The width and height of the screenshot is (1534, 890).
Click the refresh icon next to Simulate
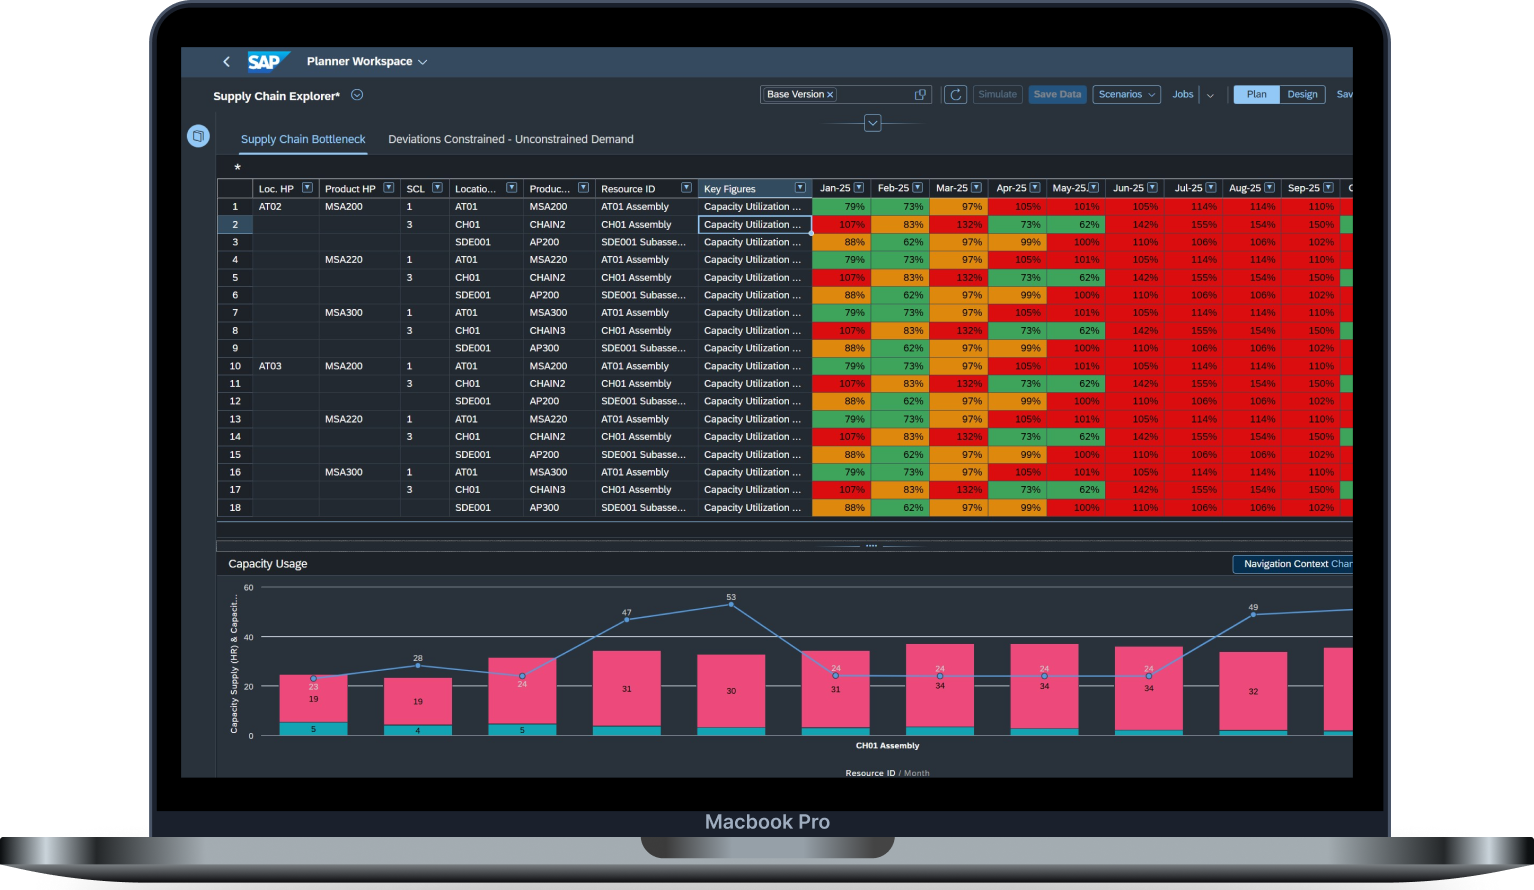pyautogui.click(x=956, y=94)
